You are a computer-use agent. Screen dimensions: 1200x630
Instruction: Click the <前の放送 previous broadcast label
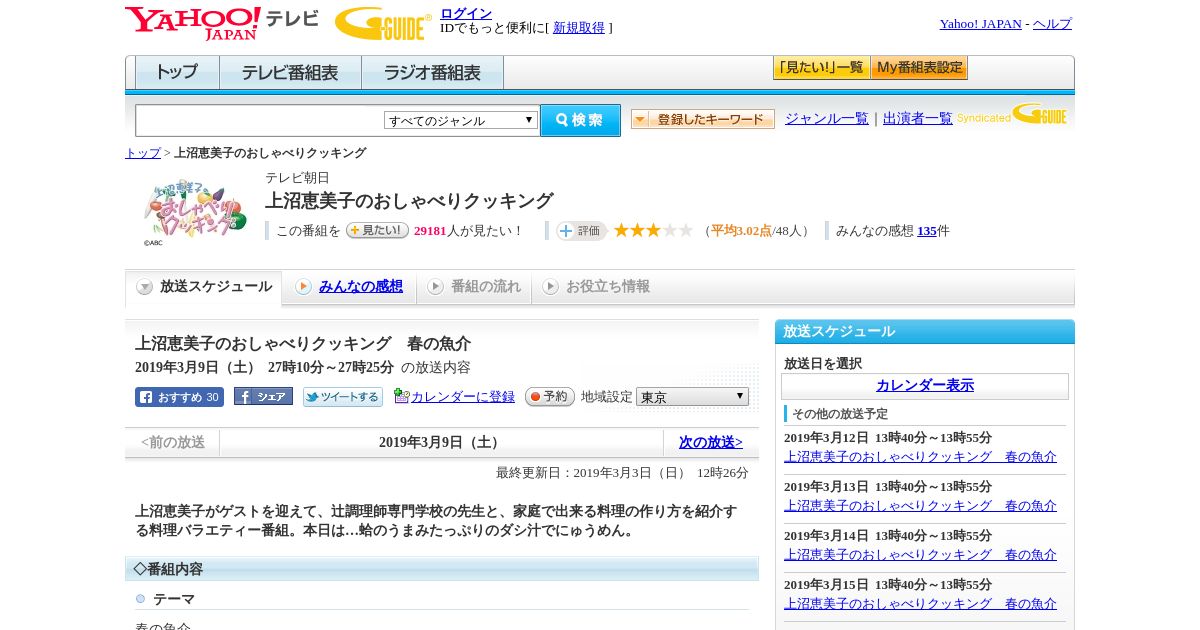coord(173,442)
